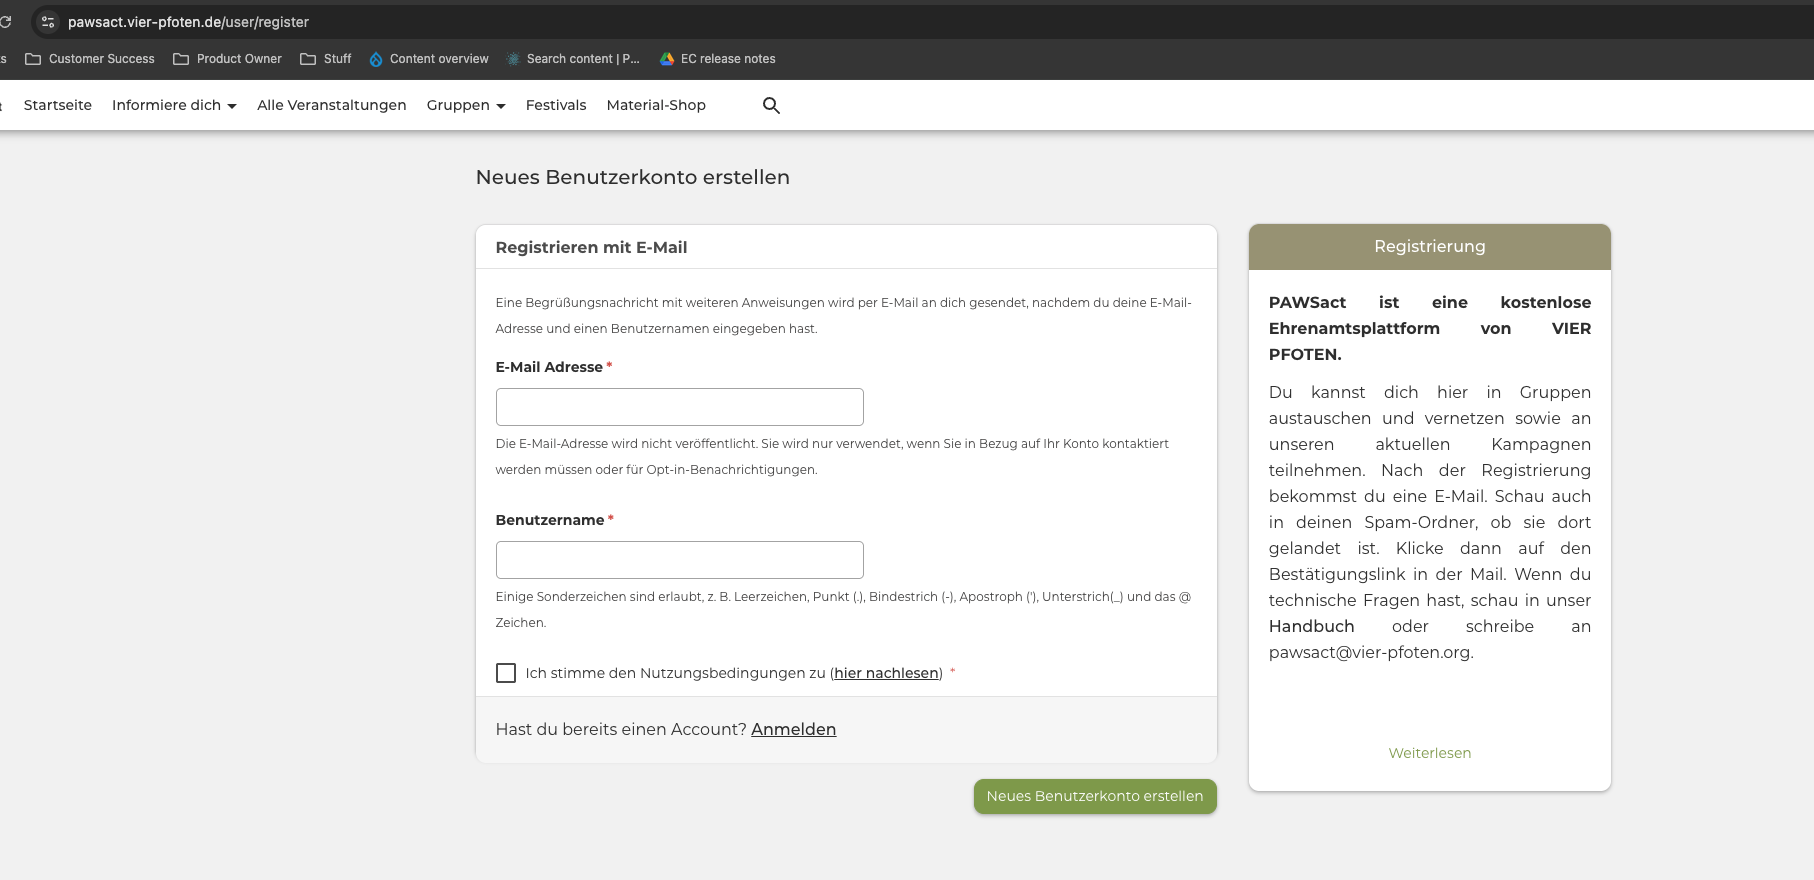Accept the Nutzungsbedingungen checkbox
The height and width of the screenshot is (880, 1814).
click(x=506, y=673)
